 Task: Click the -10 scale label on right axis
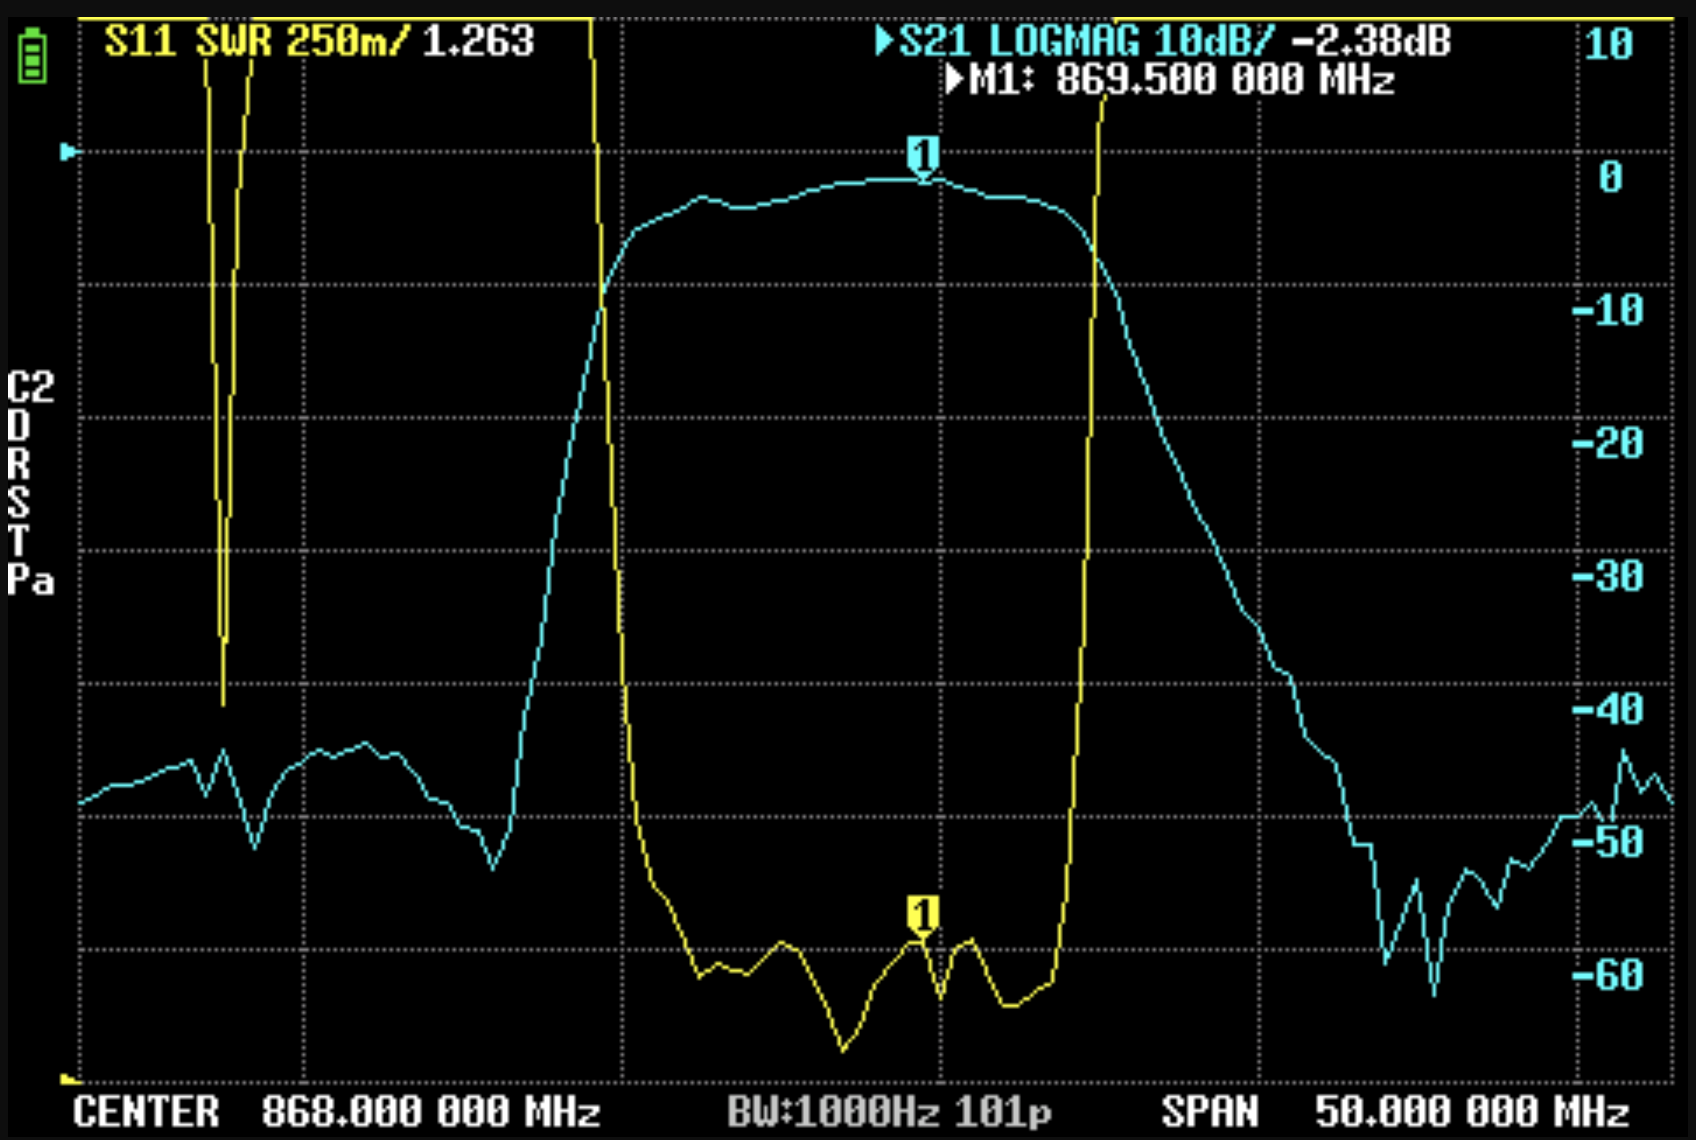pyautogui.click(x=1608, y=310)
